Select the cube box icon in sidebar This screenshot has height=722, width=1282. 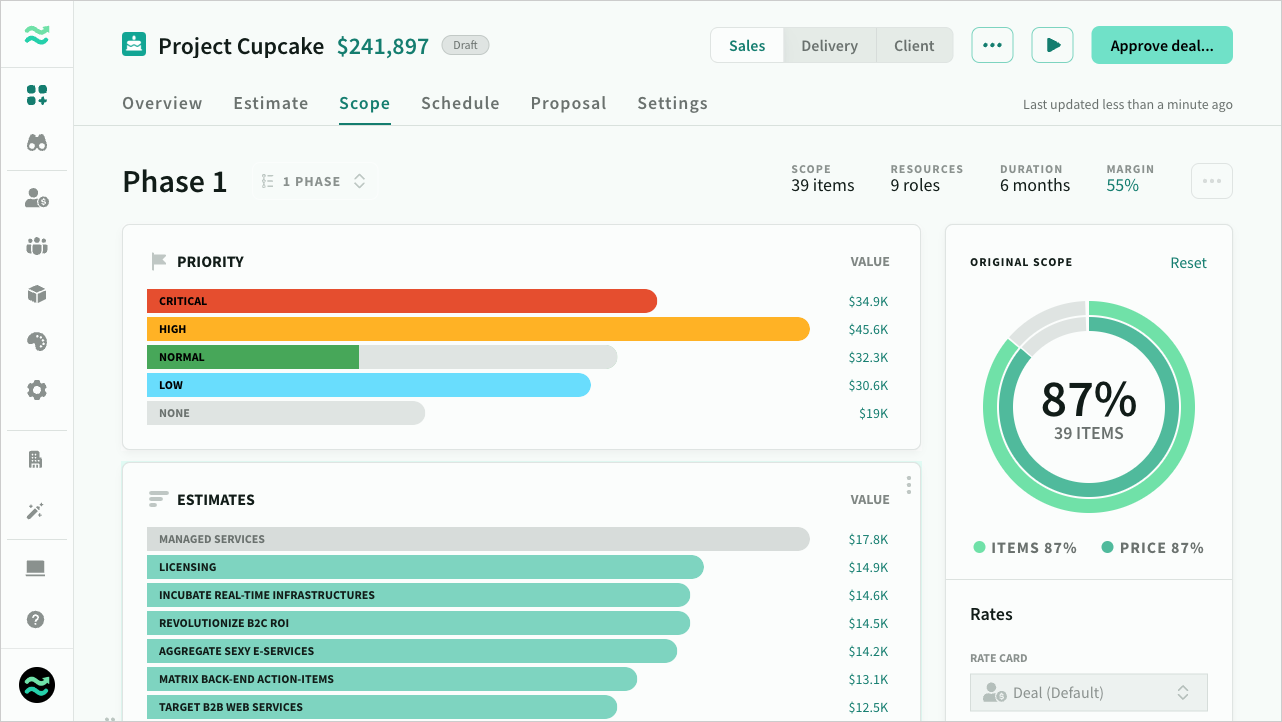pyautogui.click(x=37, y=294)
